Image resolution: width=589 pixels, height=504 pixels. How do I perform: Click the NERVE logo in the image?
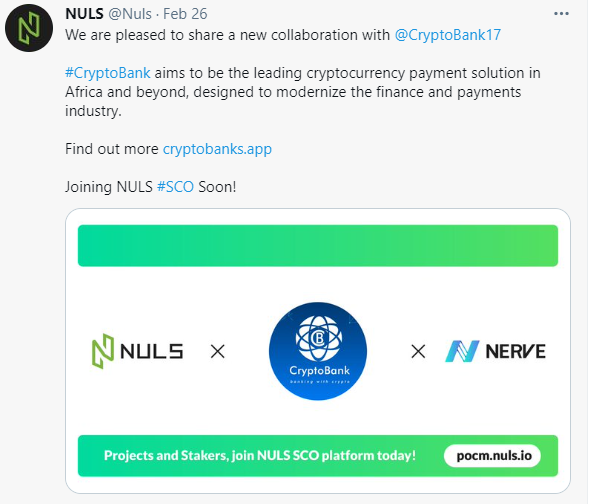tap(495, 352)
